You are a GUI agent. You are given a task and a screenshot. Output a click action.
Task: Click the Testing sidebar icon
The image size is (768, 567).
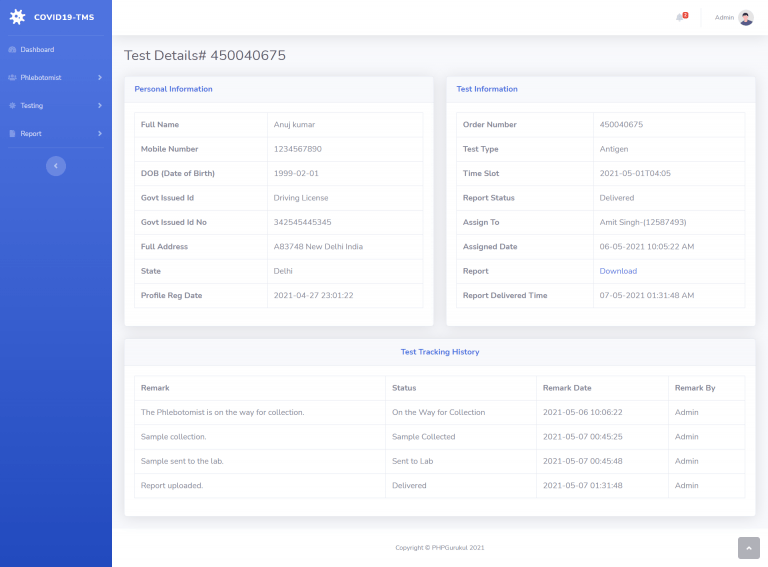(x=12, y=105)
